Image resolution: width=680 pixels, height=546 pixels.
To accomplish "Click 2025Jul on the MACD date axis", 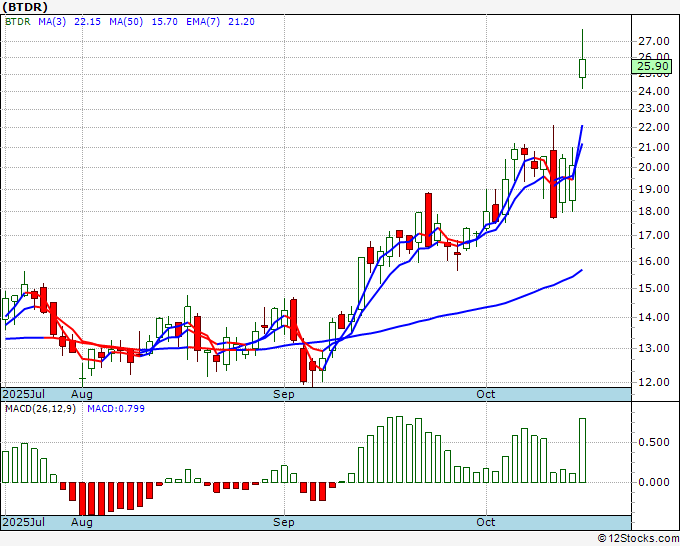I will (x=24, y=522).
